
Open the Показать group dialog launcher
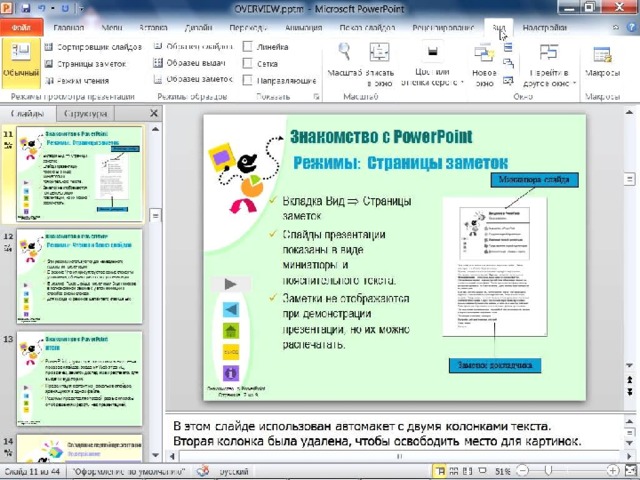pos(317,97)
